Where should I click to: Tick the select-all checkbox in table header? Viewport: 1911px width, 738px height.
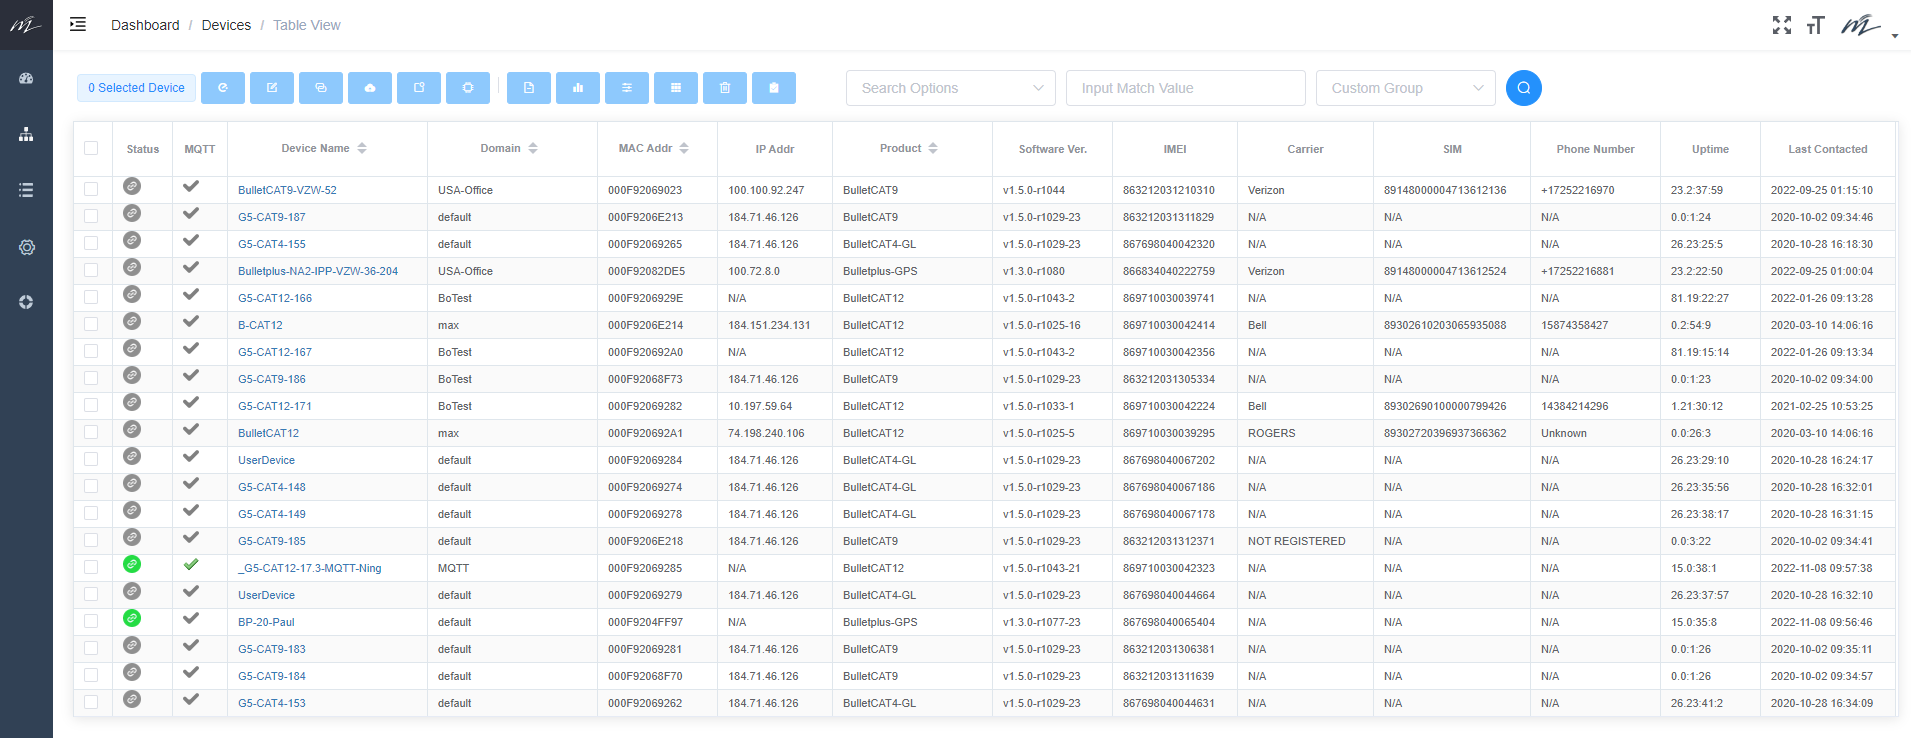[91, 149]
